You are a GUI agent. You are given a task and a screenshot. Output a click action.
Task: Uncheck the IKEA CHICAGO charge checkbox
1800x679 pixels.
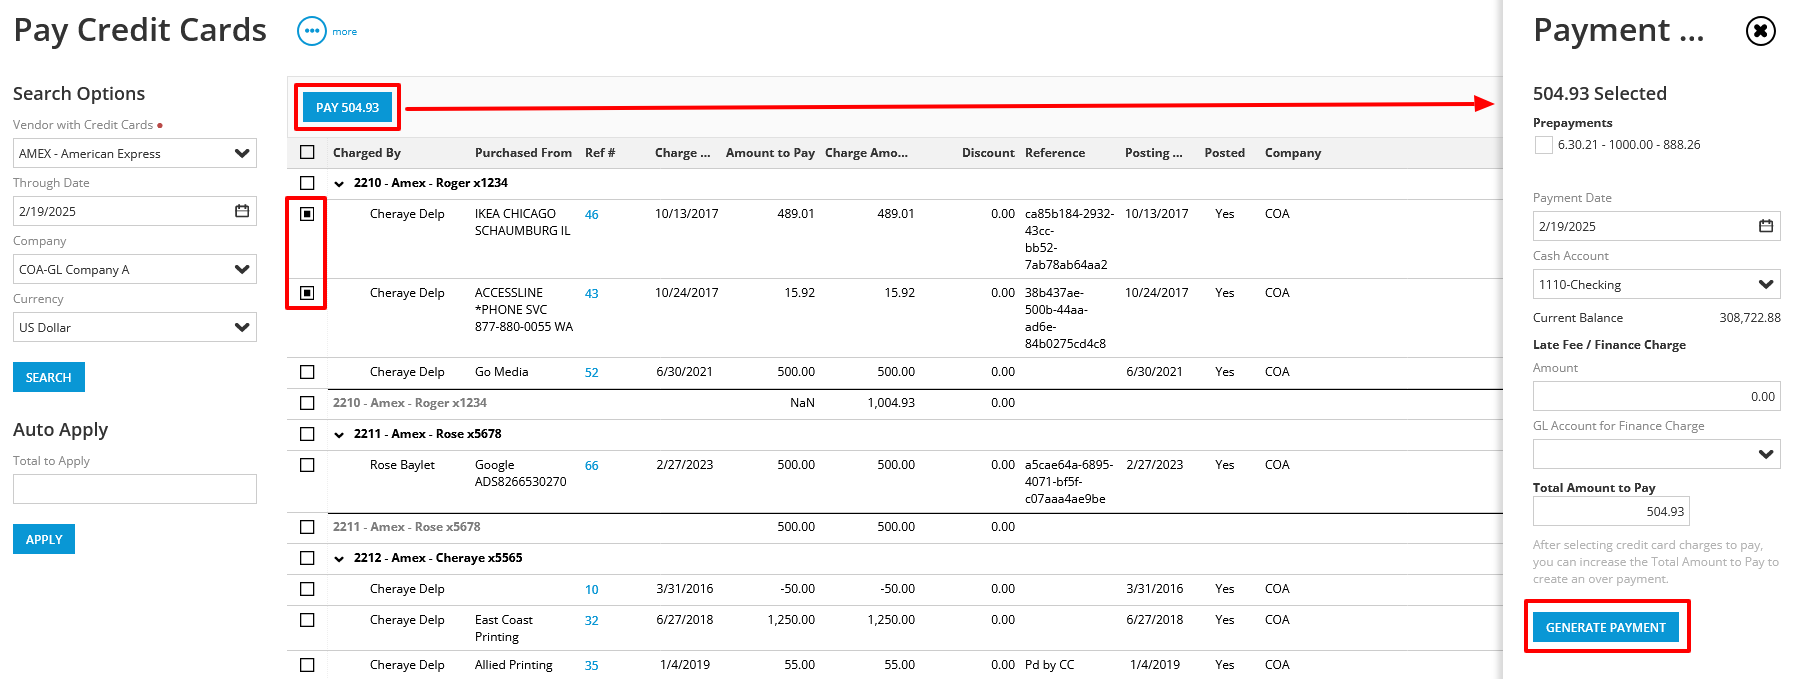(307, 214)
